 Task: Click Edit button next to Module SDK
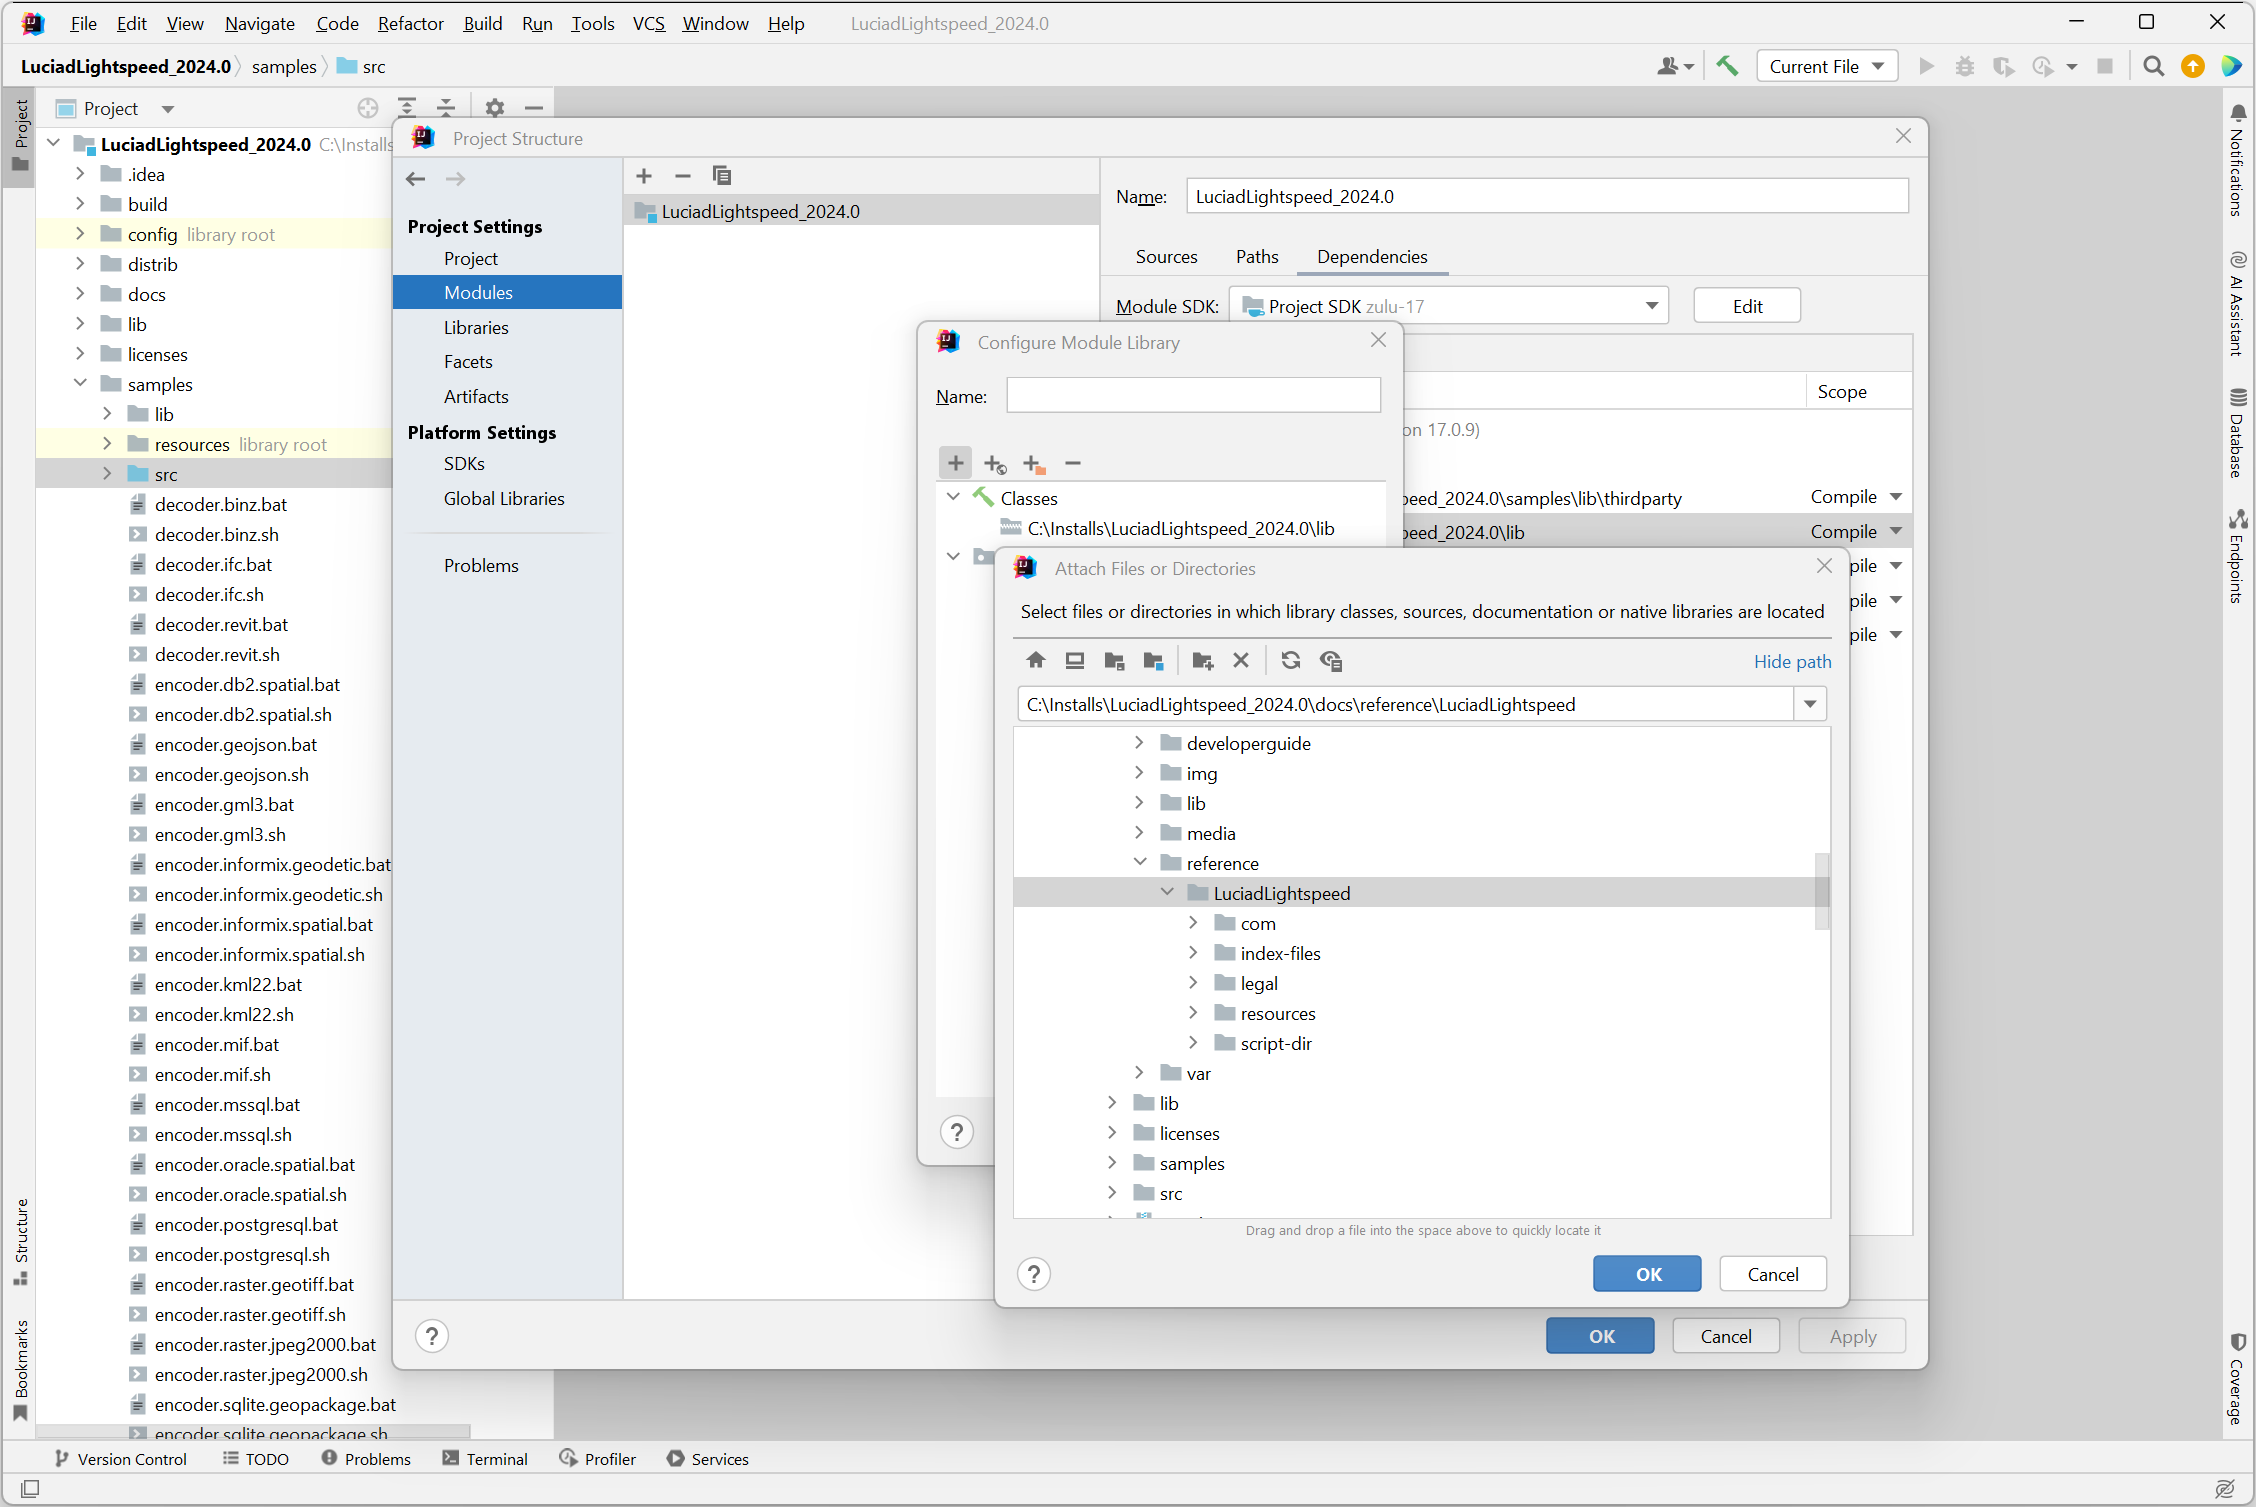coord(1747,306)
